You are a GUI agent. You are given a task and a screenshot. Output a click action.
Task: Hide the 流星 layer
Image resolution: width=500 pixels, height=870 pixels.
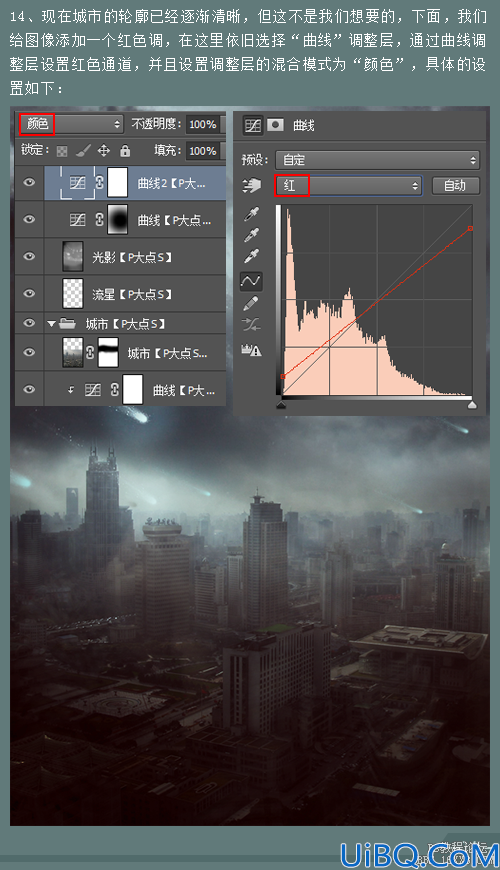pyautogui.click(x=29, y=294)
